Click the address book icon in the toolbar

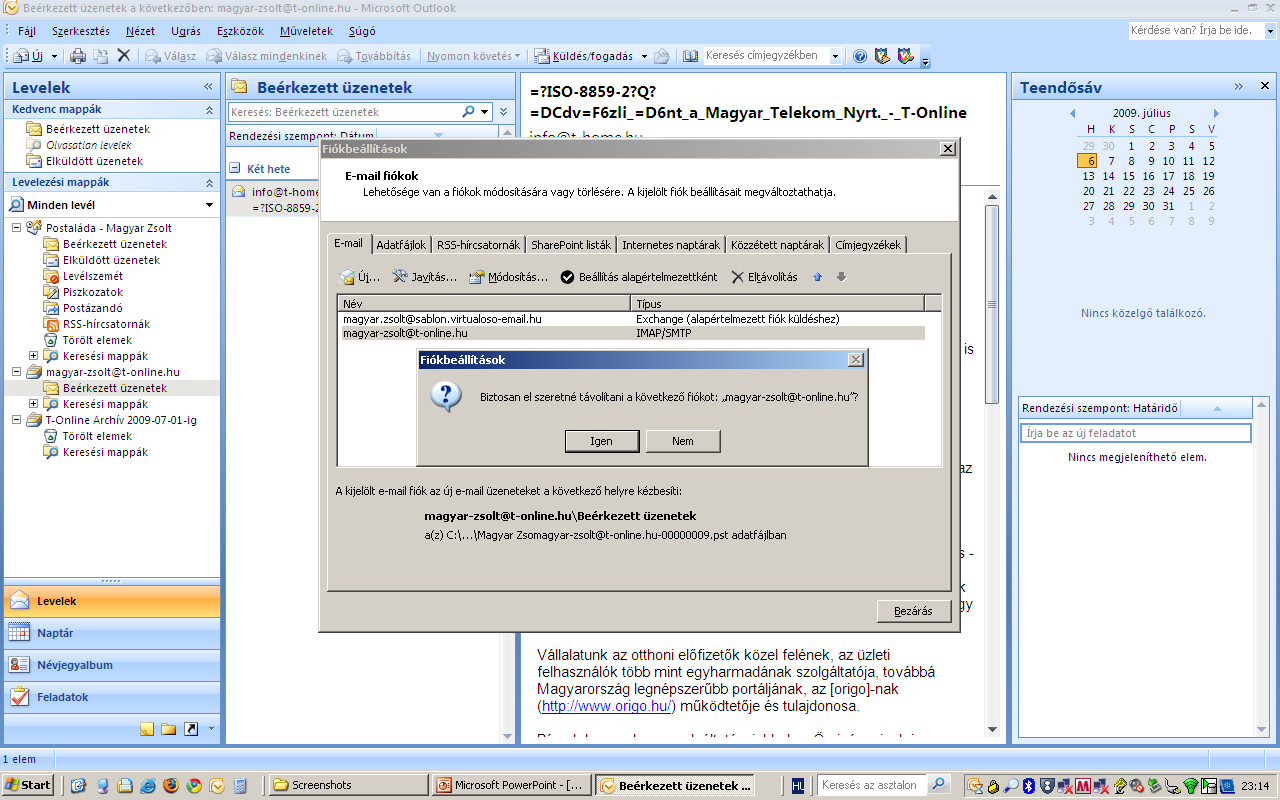690,56
